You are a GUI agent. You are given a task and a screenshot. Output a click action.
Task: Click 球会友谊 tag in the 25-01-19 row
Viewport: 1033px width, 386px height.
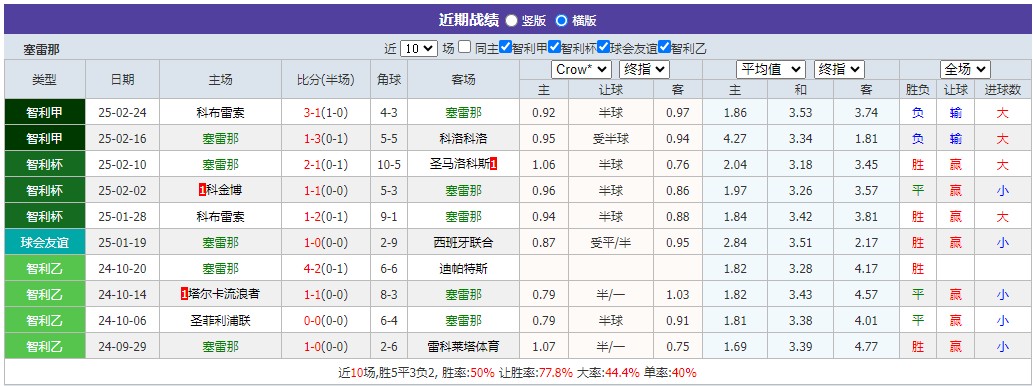[45, 242]
